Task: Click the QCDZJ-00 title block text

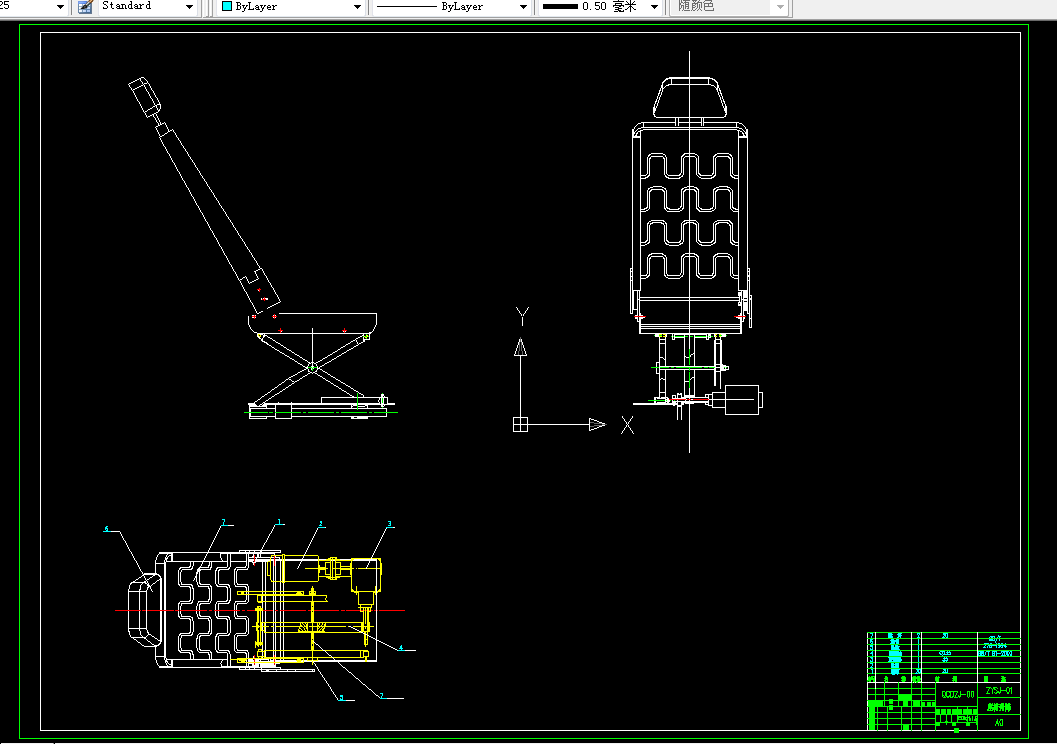Action: pos(957,694)
